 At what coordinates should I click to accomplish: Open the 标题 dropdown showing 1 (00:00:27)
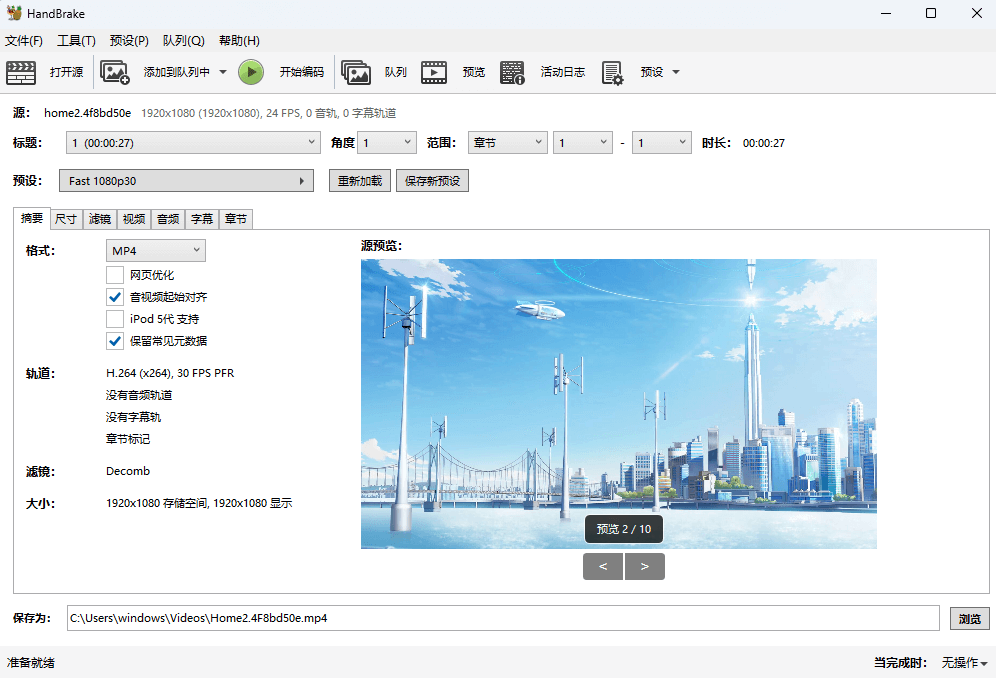tap(192, 142)
